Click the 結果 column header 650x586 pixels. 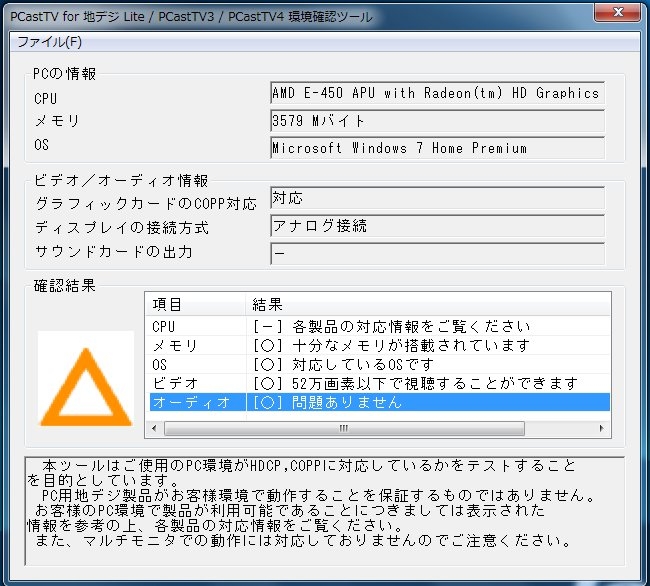(428, 304)
